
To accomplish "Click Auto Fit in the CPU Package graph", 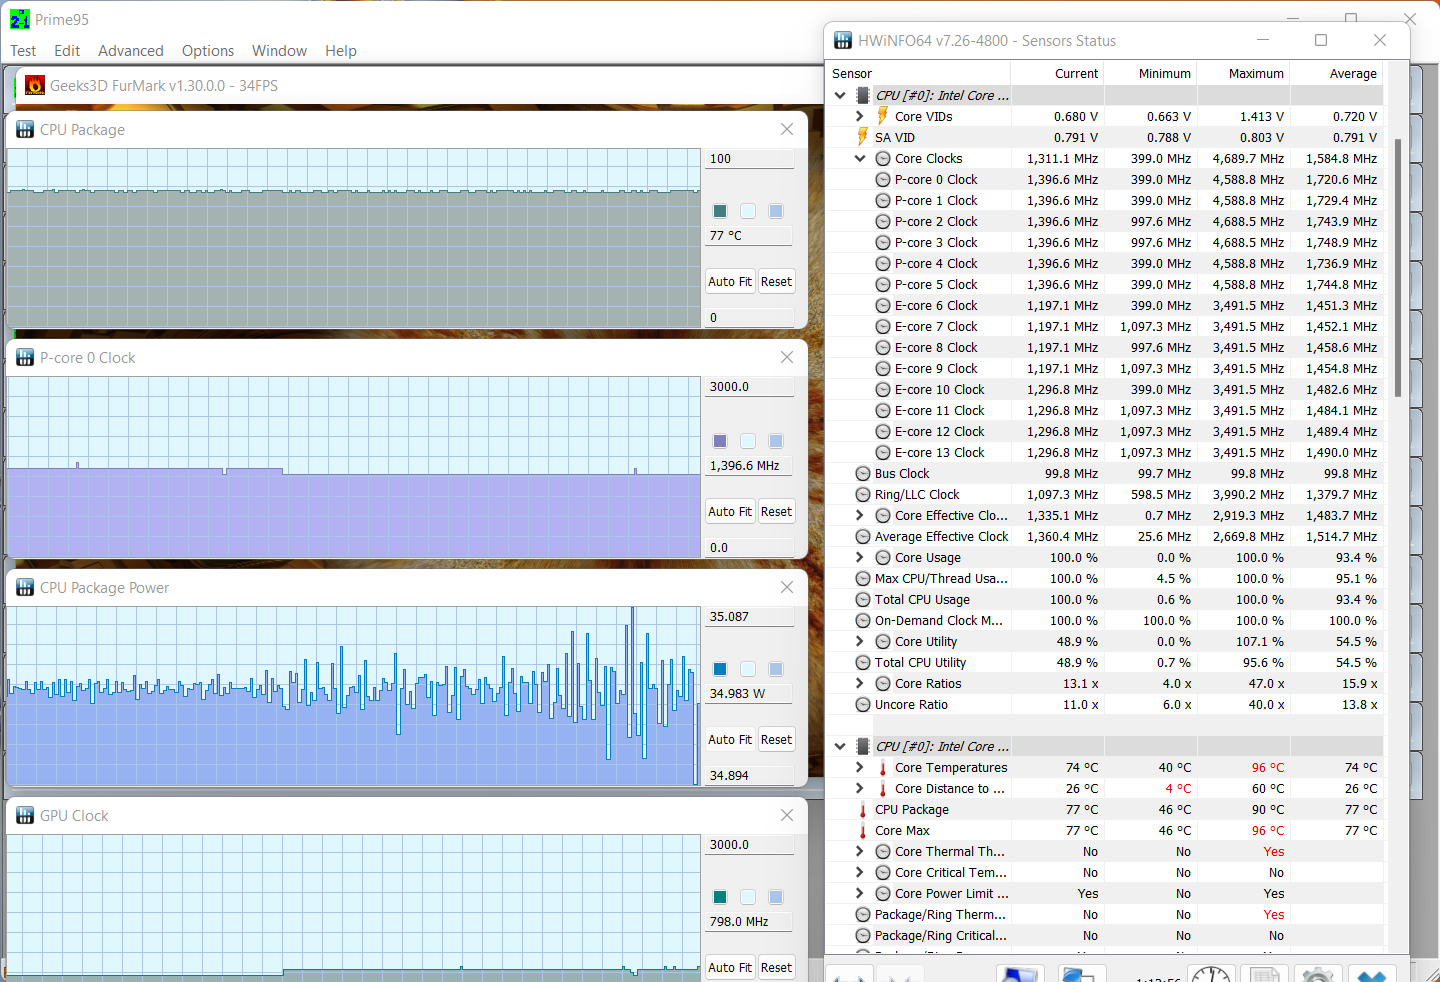I will (730, 282).
